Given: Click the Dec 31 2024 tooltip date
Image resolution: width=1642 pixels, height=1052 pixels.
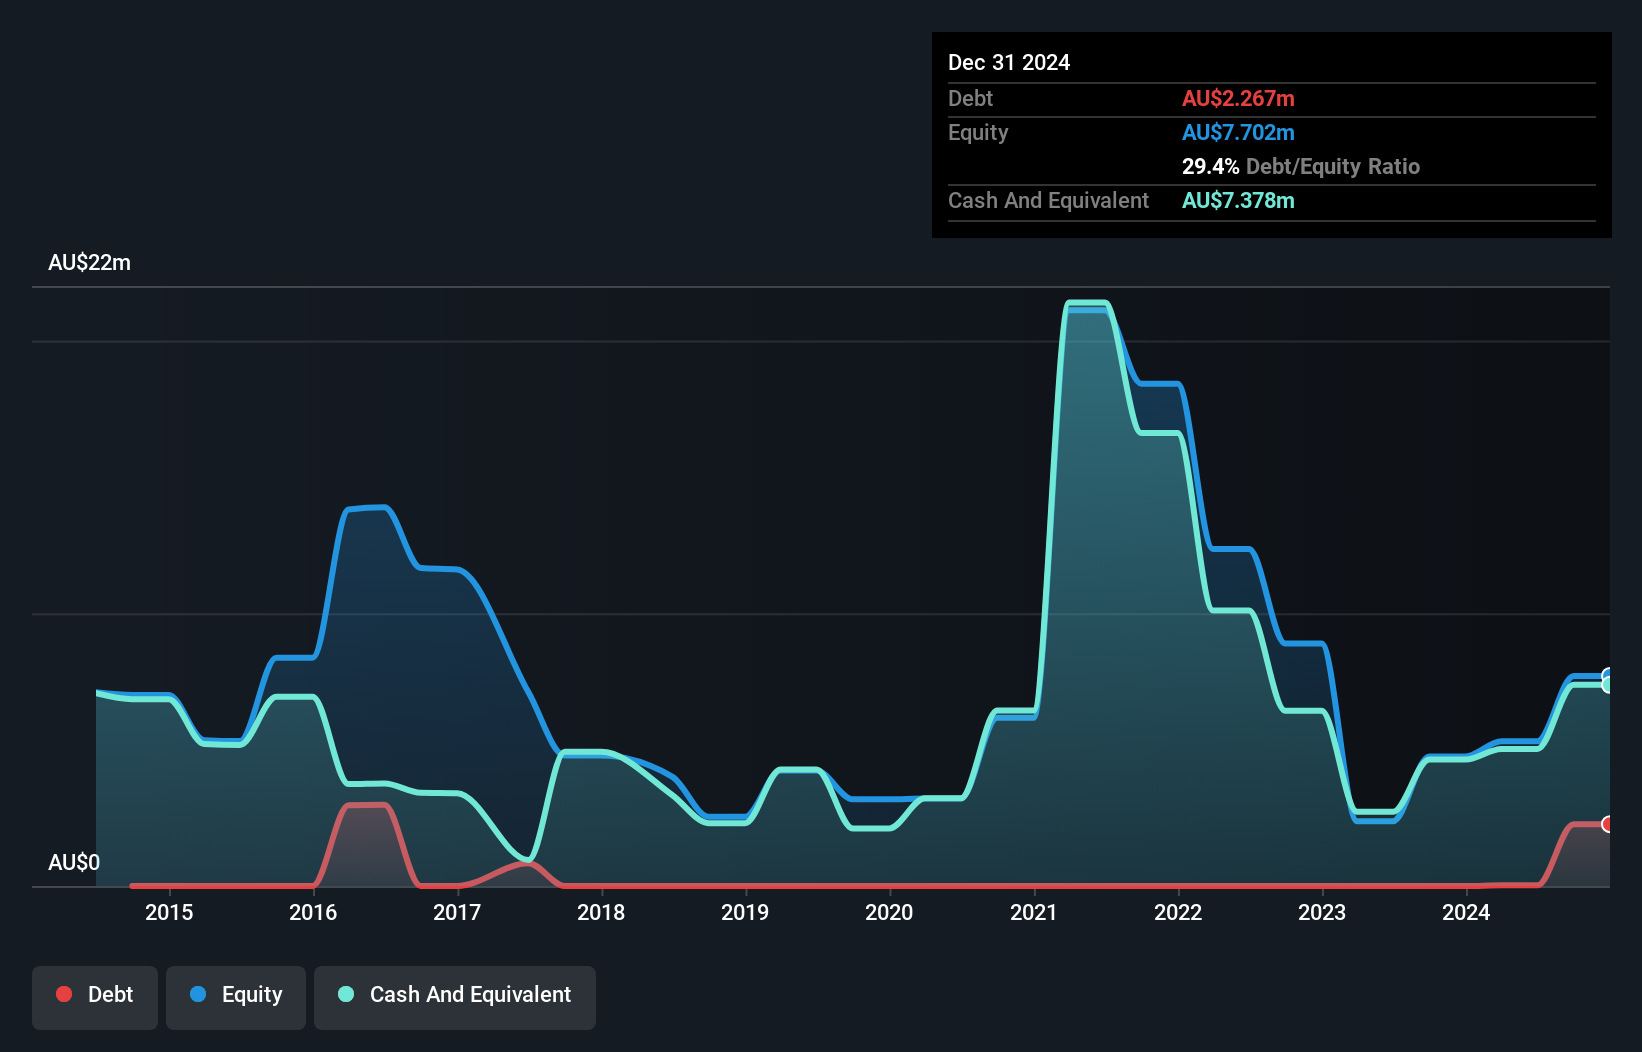Looking at the screenshot, I should 1009,62.
